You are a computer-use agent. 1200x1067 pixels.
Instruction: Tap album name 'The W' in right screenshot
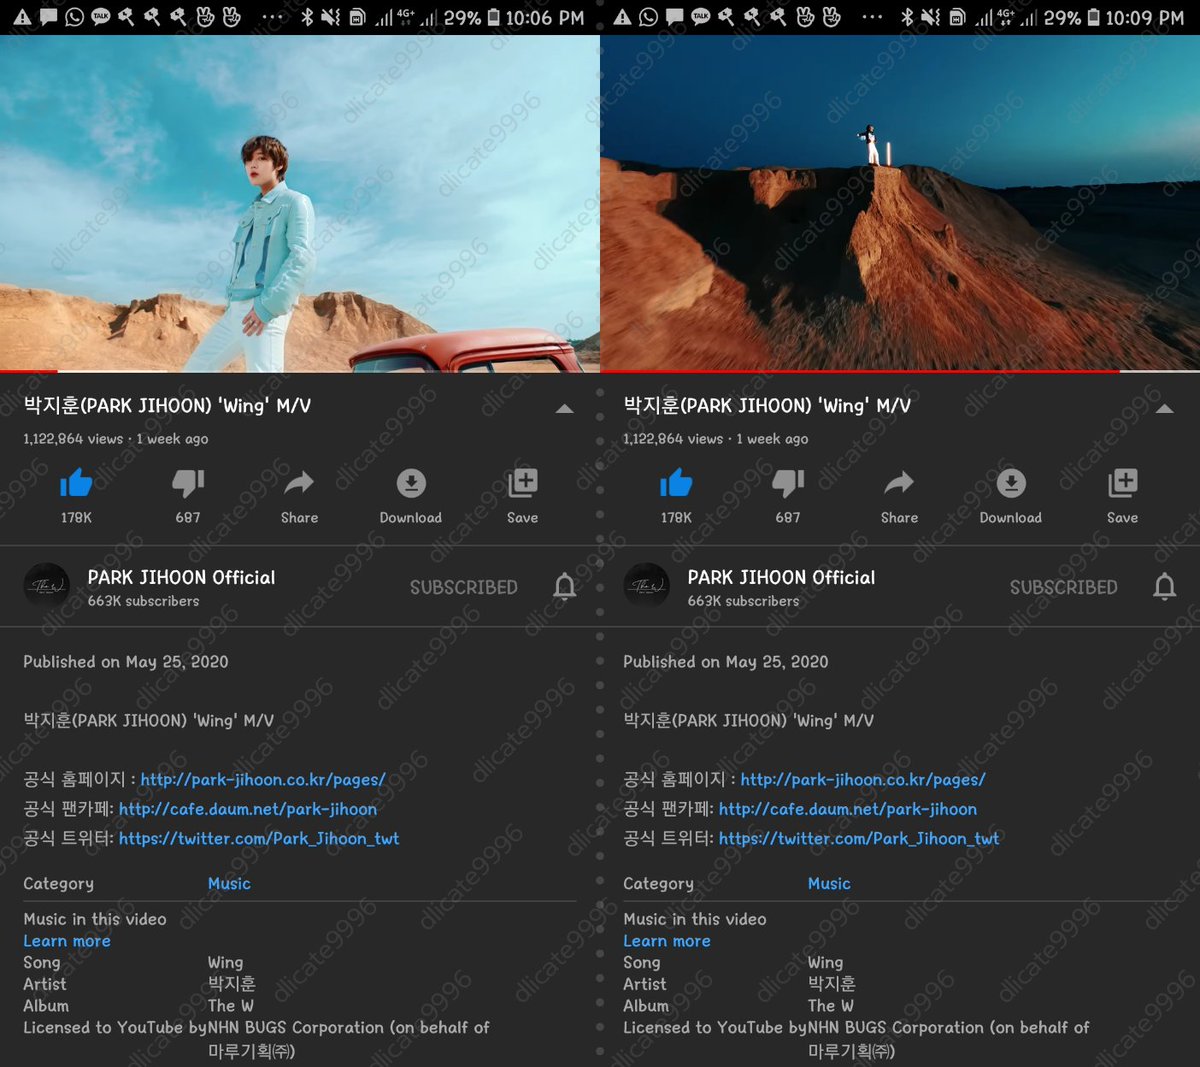point(830,1006)
